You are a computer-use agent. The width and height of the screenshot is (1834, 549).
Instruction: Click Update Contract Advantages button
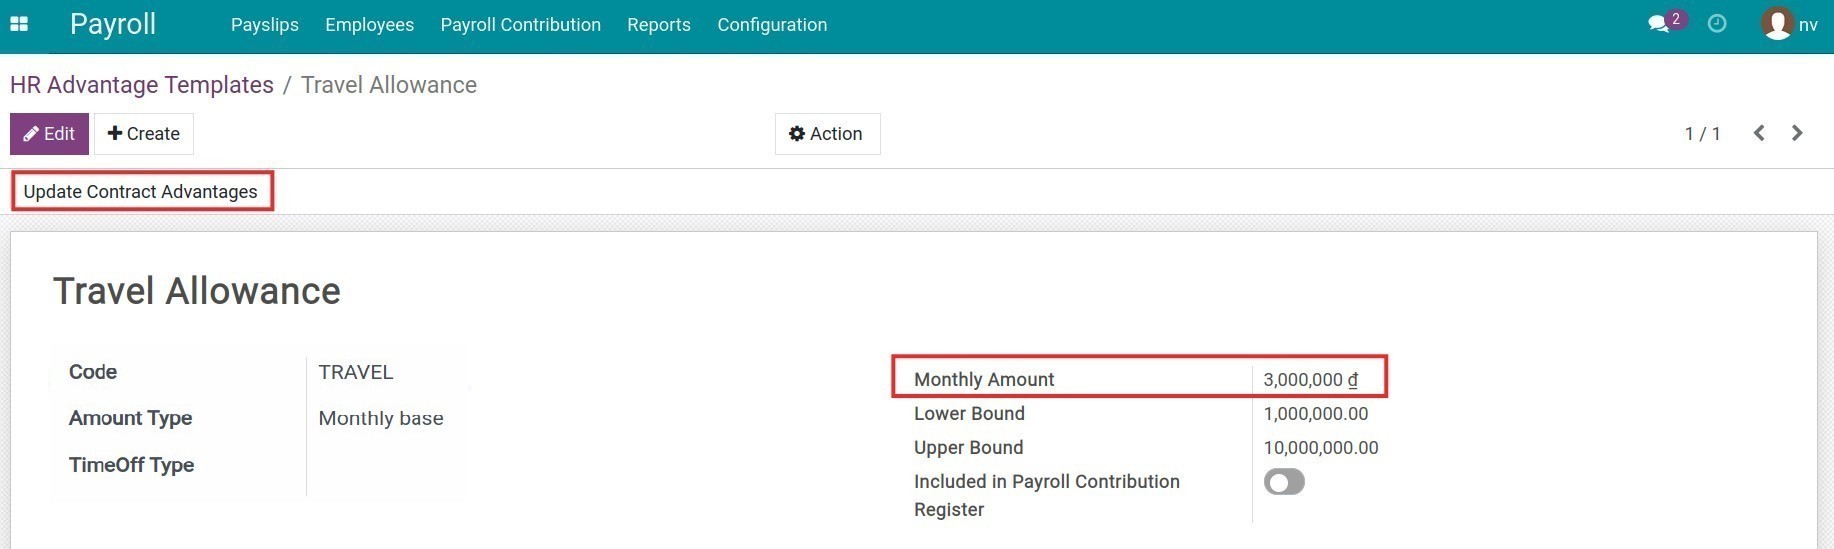pos(141,192)
